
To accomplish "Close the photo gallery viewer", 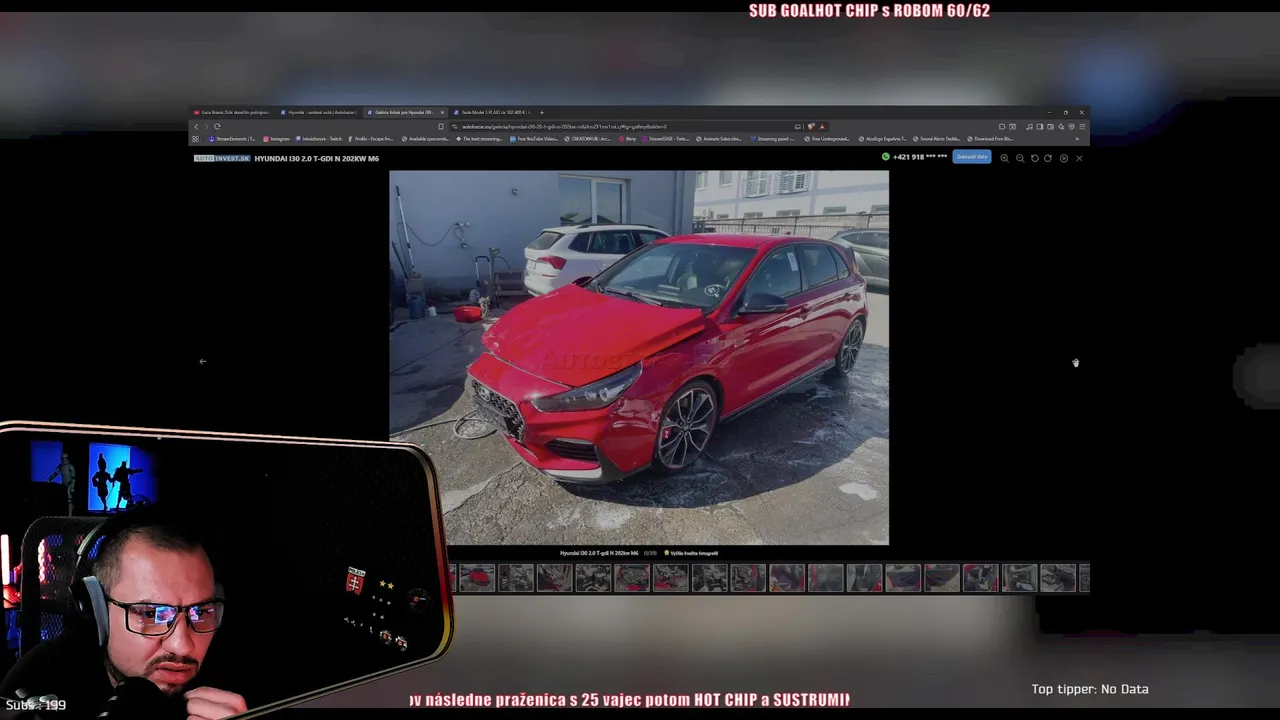I will [1079, 158].
